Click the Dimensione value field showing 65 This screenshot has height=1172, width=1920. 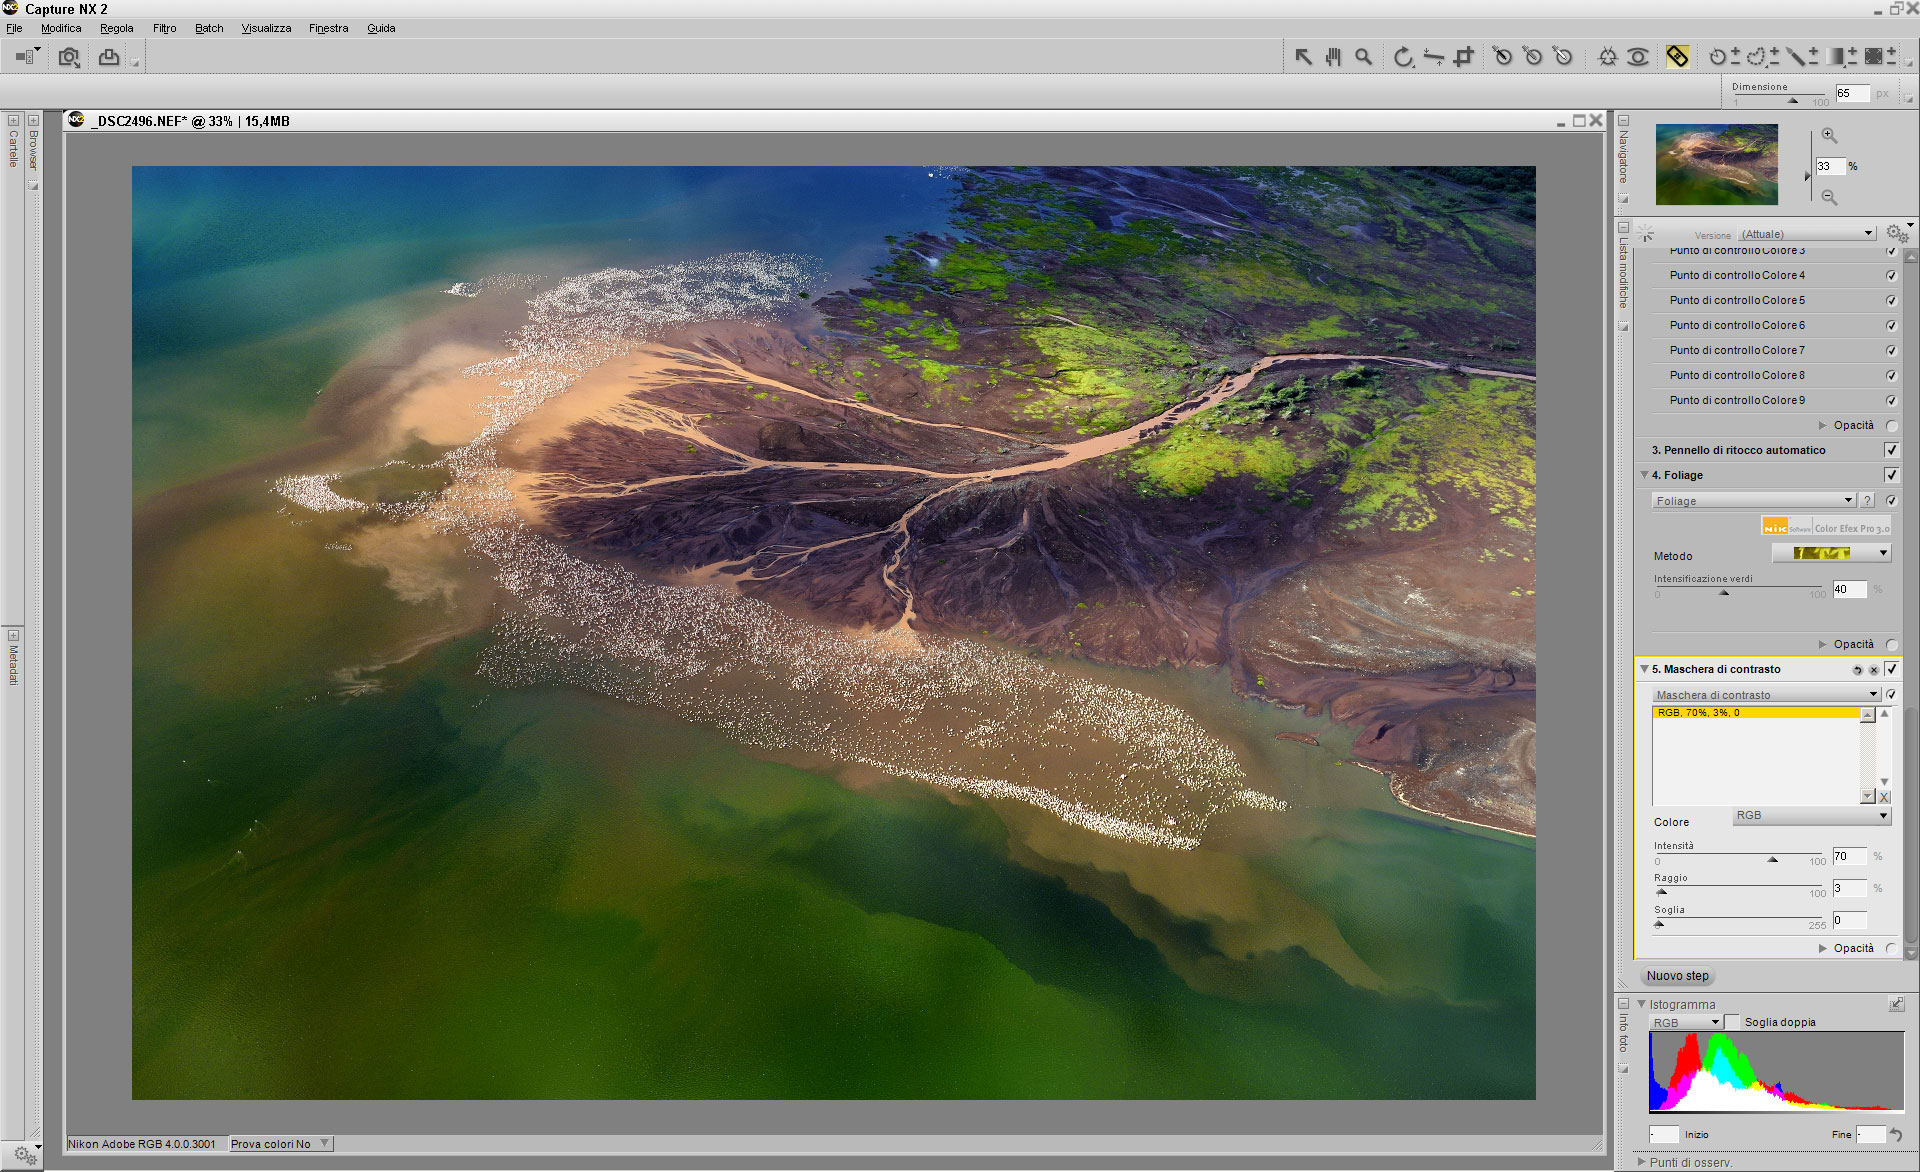(x=1852, y=93)
